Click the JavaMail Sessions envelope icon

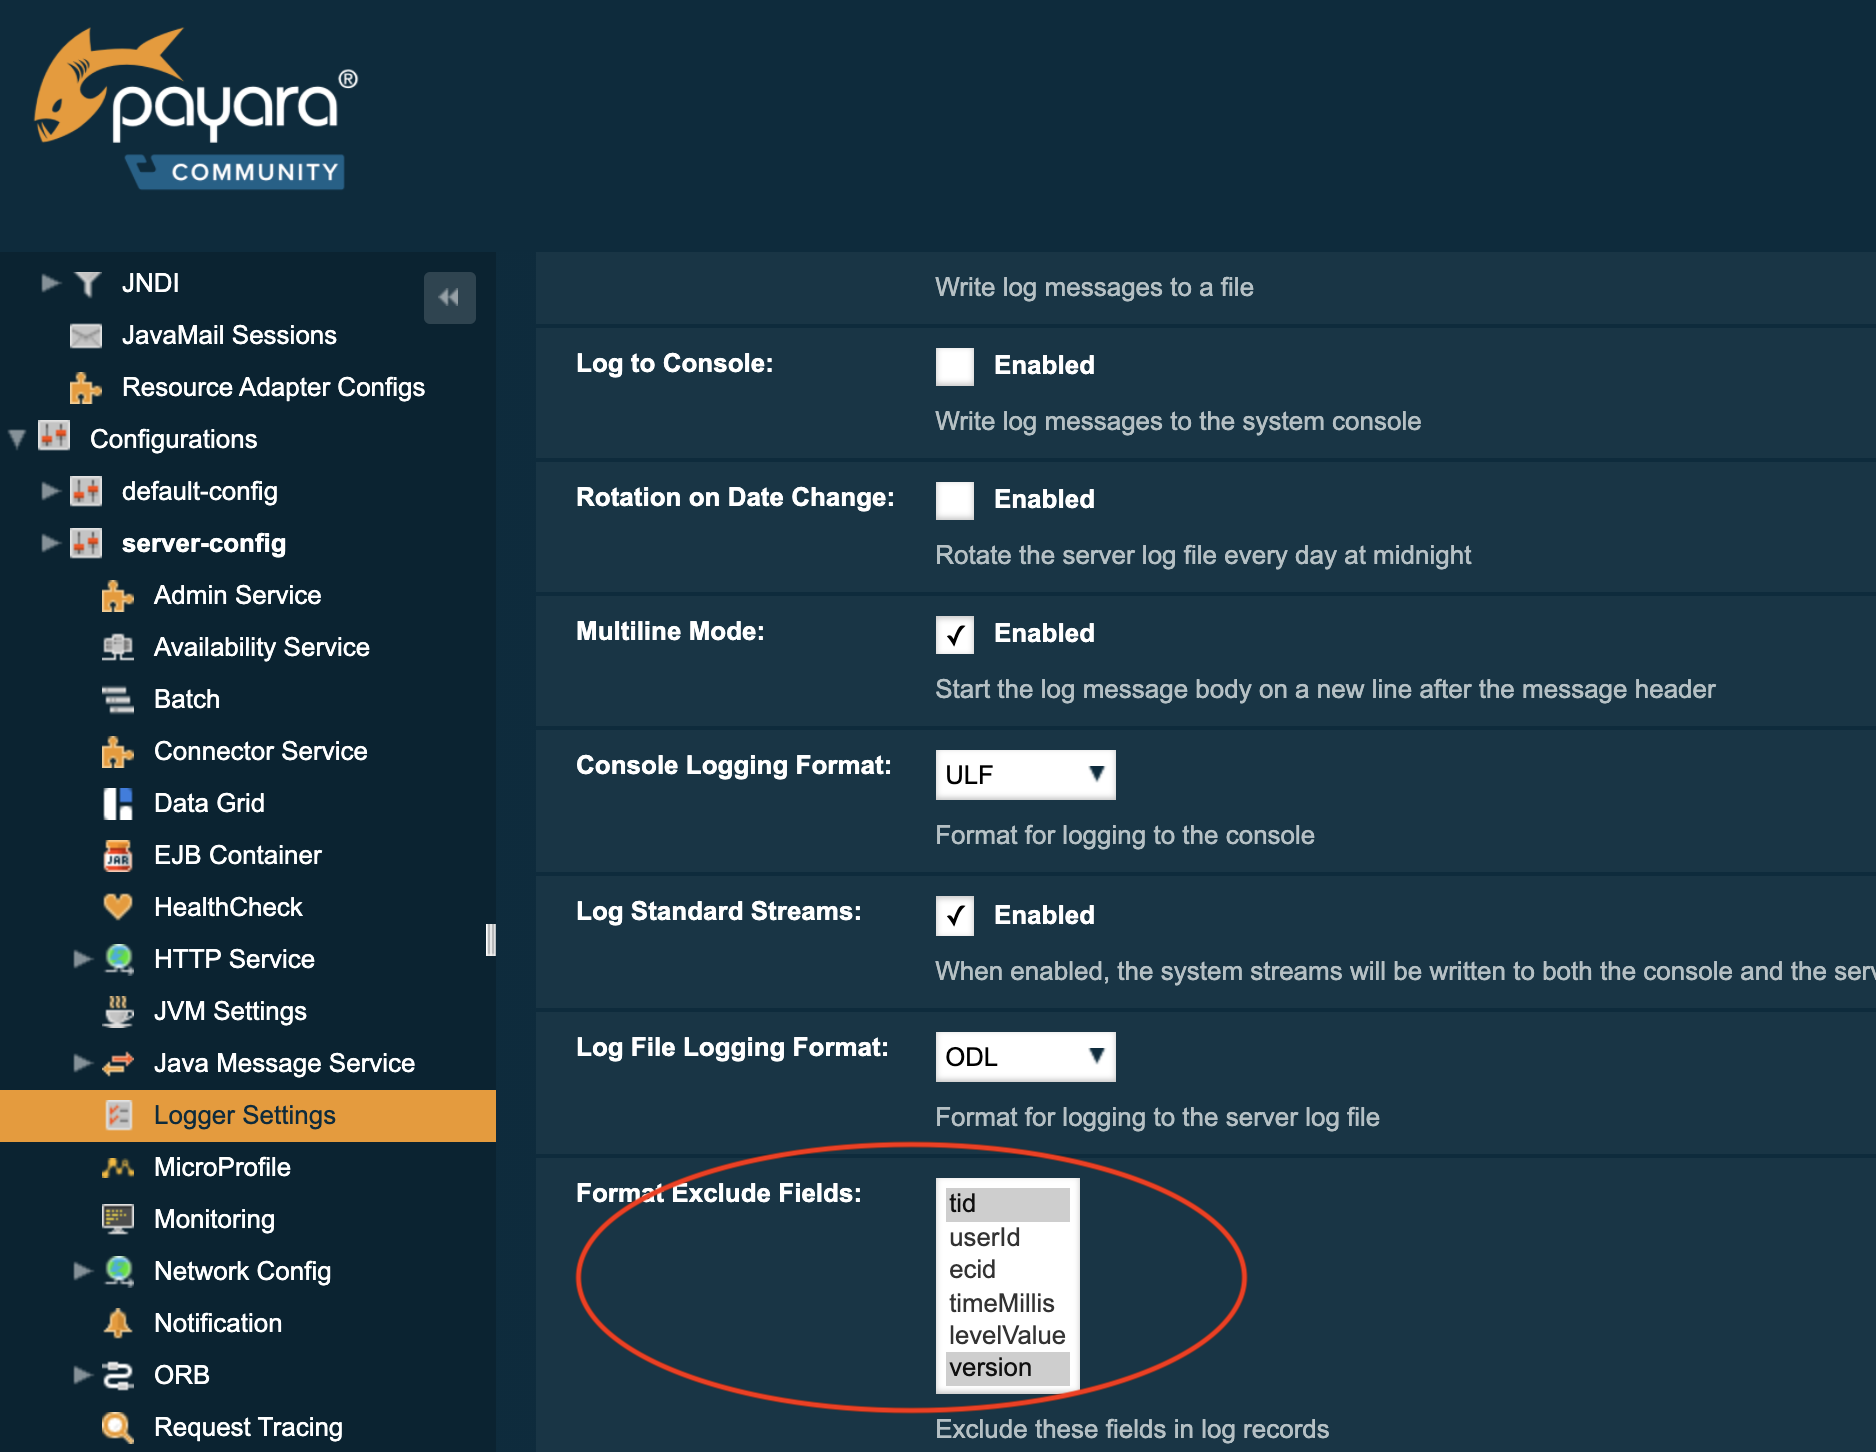click(87, 335)
